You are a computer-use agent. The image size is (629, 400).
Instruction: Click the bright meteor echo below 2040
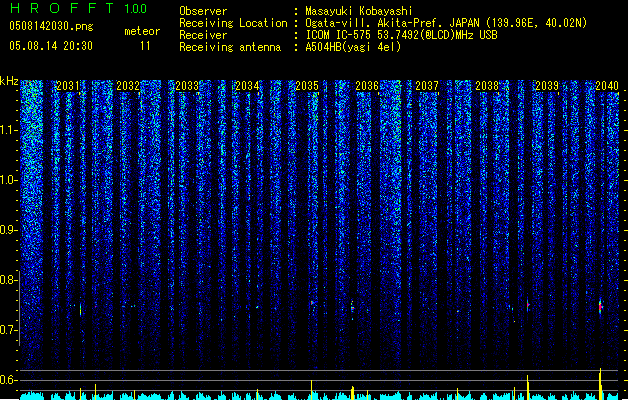point(601,307)
